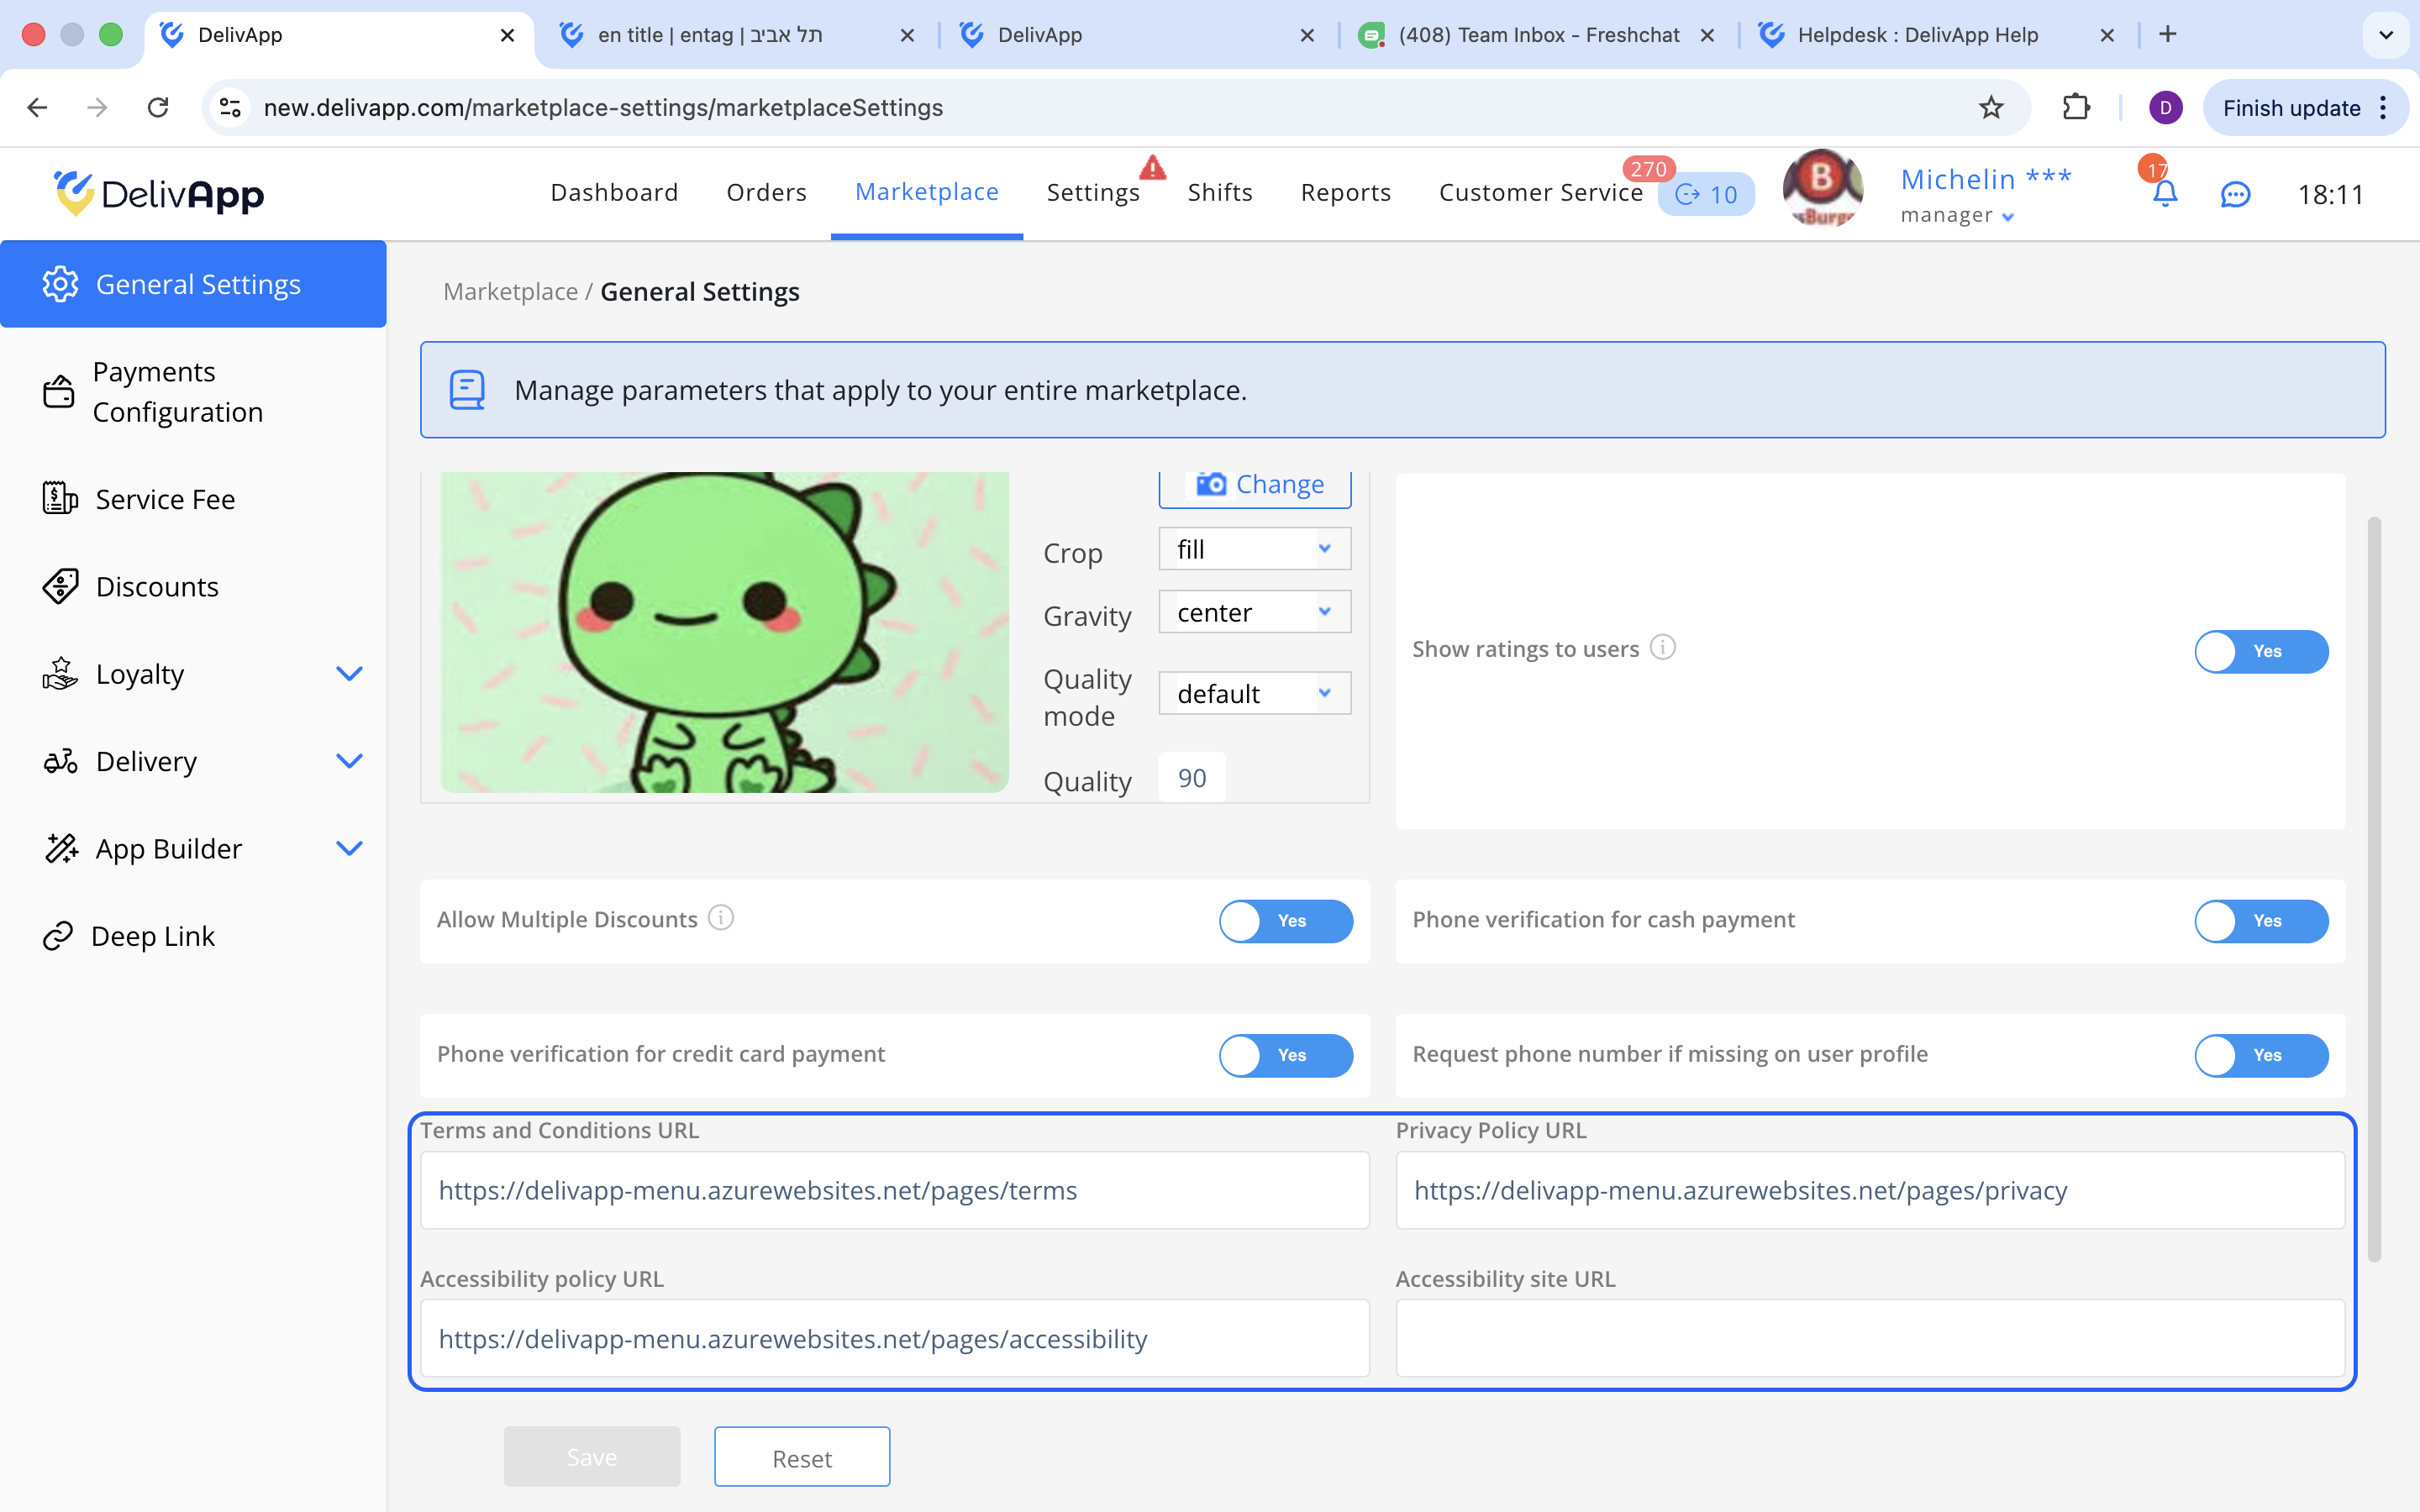Open the Crop dropdown set to fill

pyautogui.click(x=1254, y=549)
